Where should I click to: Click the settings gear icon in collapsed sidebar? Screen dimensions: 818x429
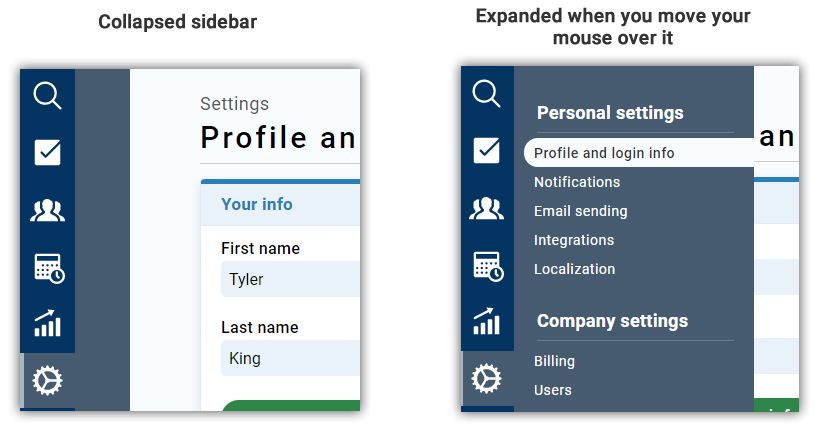47,381
